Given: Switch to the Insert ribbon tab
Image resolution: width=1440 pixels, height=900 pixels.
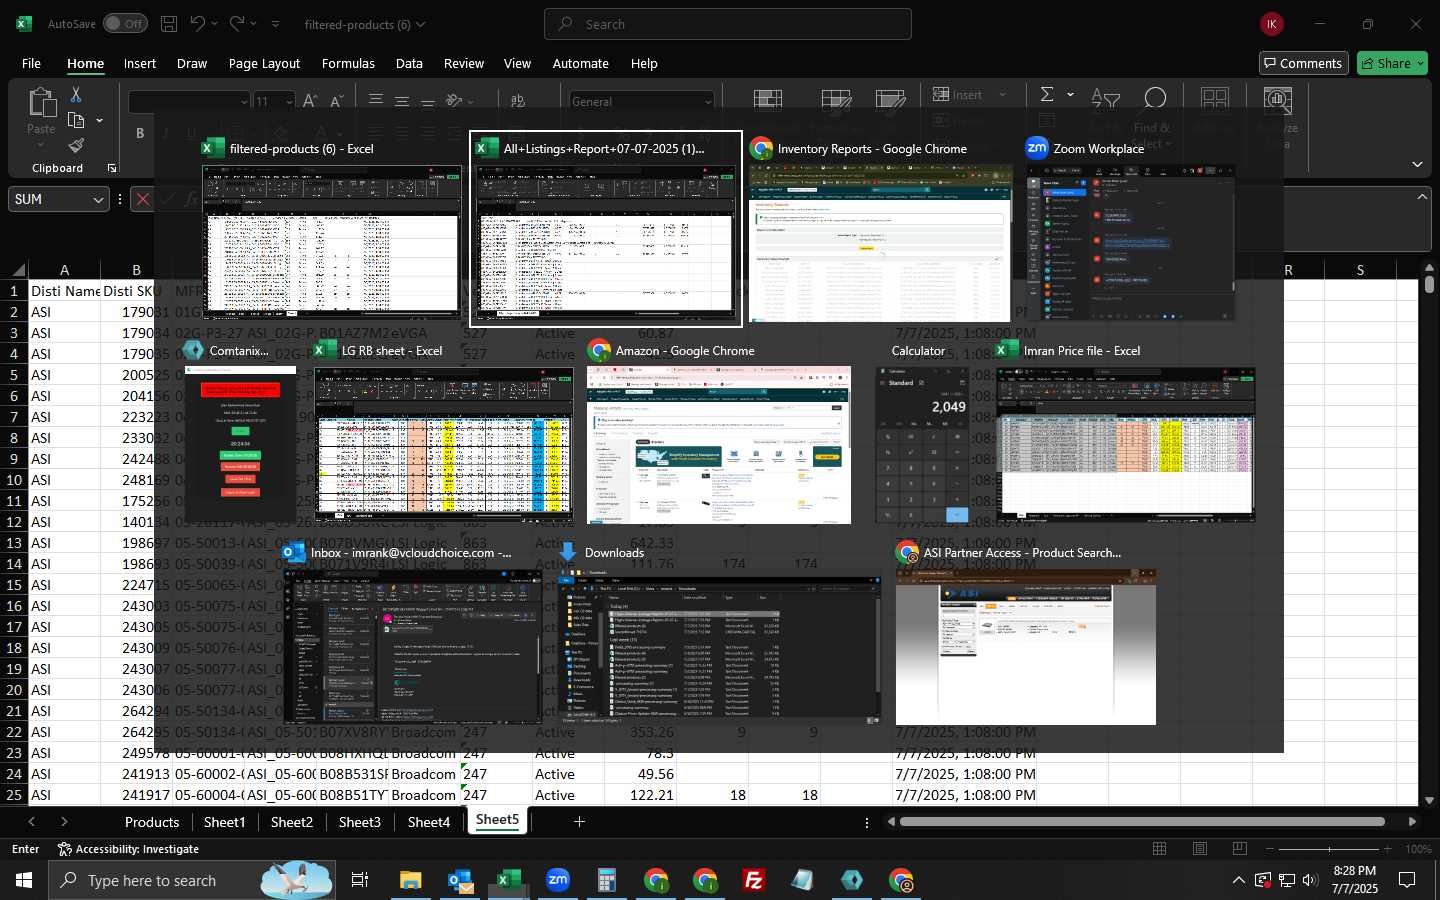Looking at the screenshot, I should 140,63.
